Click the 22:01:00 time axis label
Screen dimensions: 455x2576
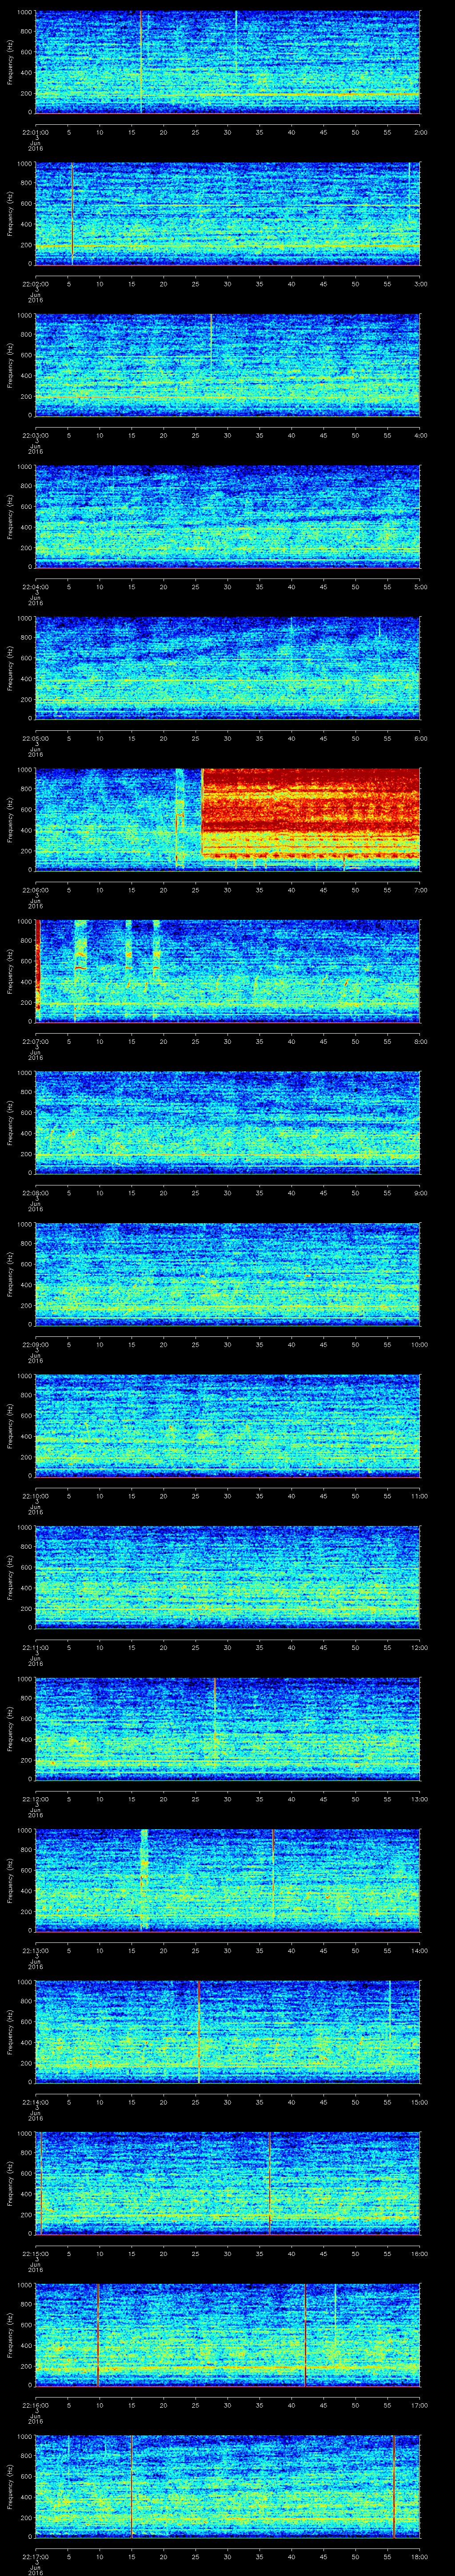tap(35, 132)
